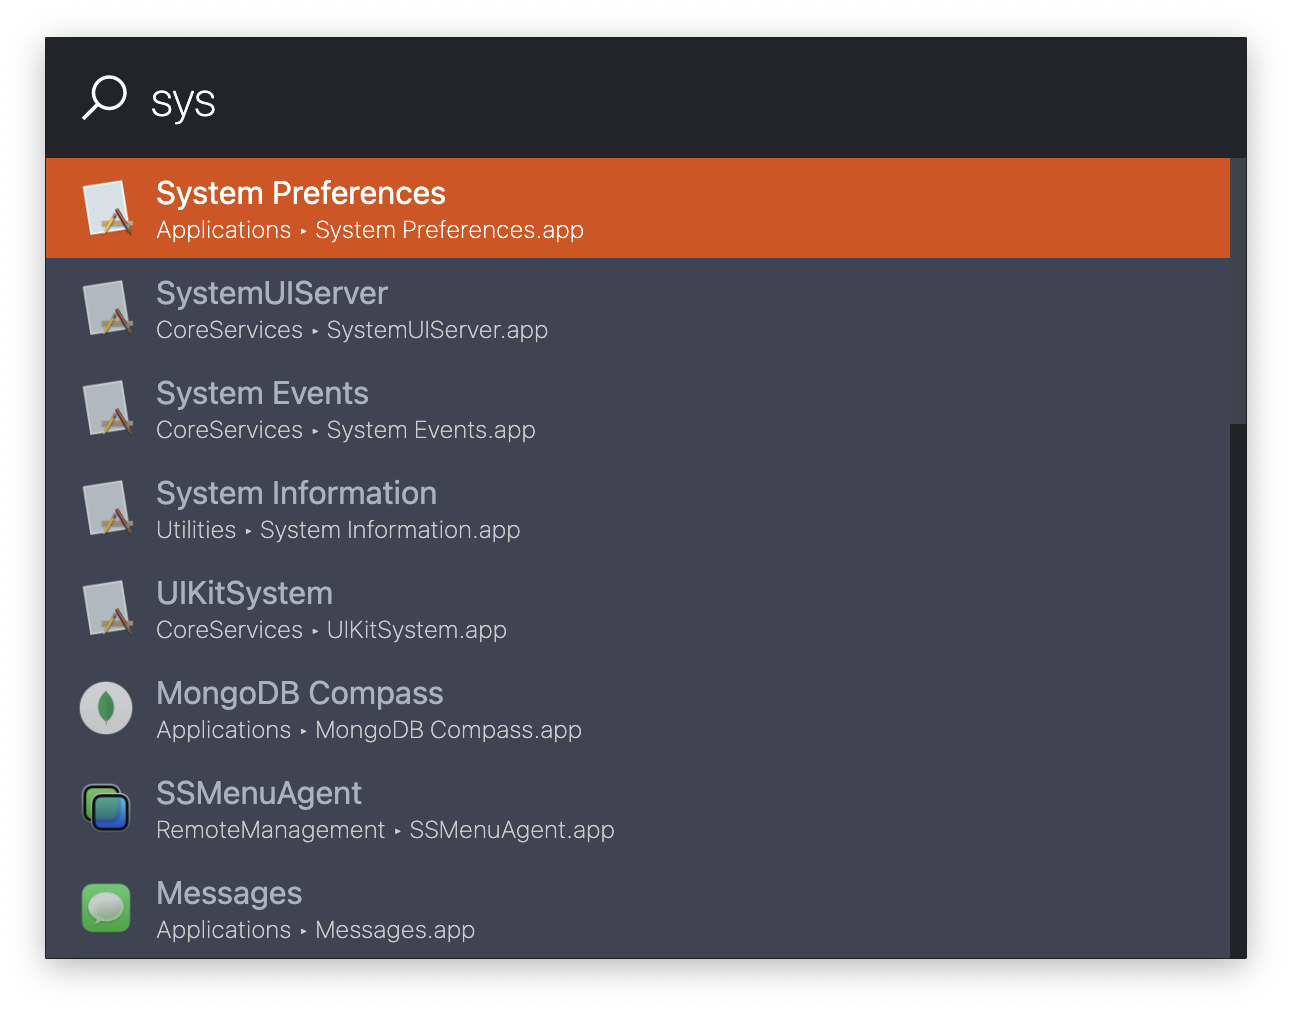Select the highlighted System Preferences title
Image resolution: width=1292 pixels, height=1012 pixels.
[301, 193]
